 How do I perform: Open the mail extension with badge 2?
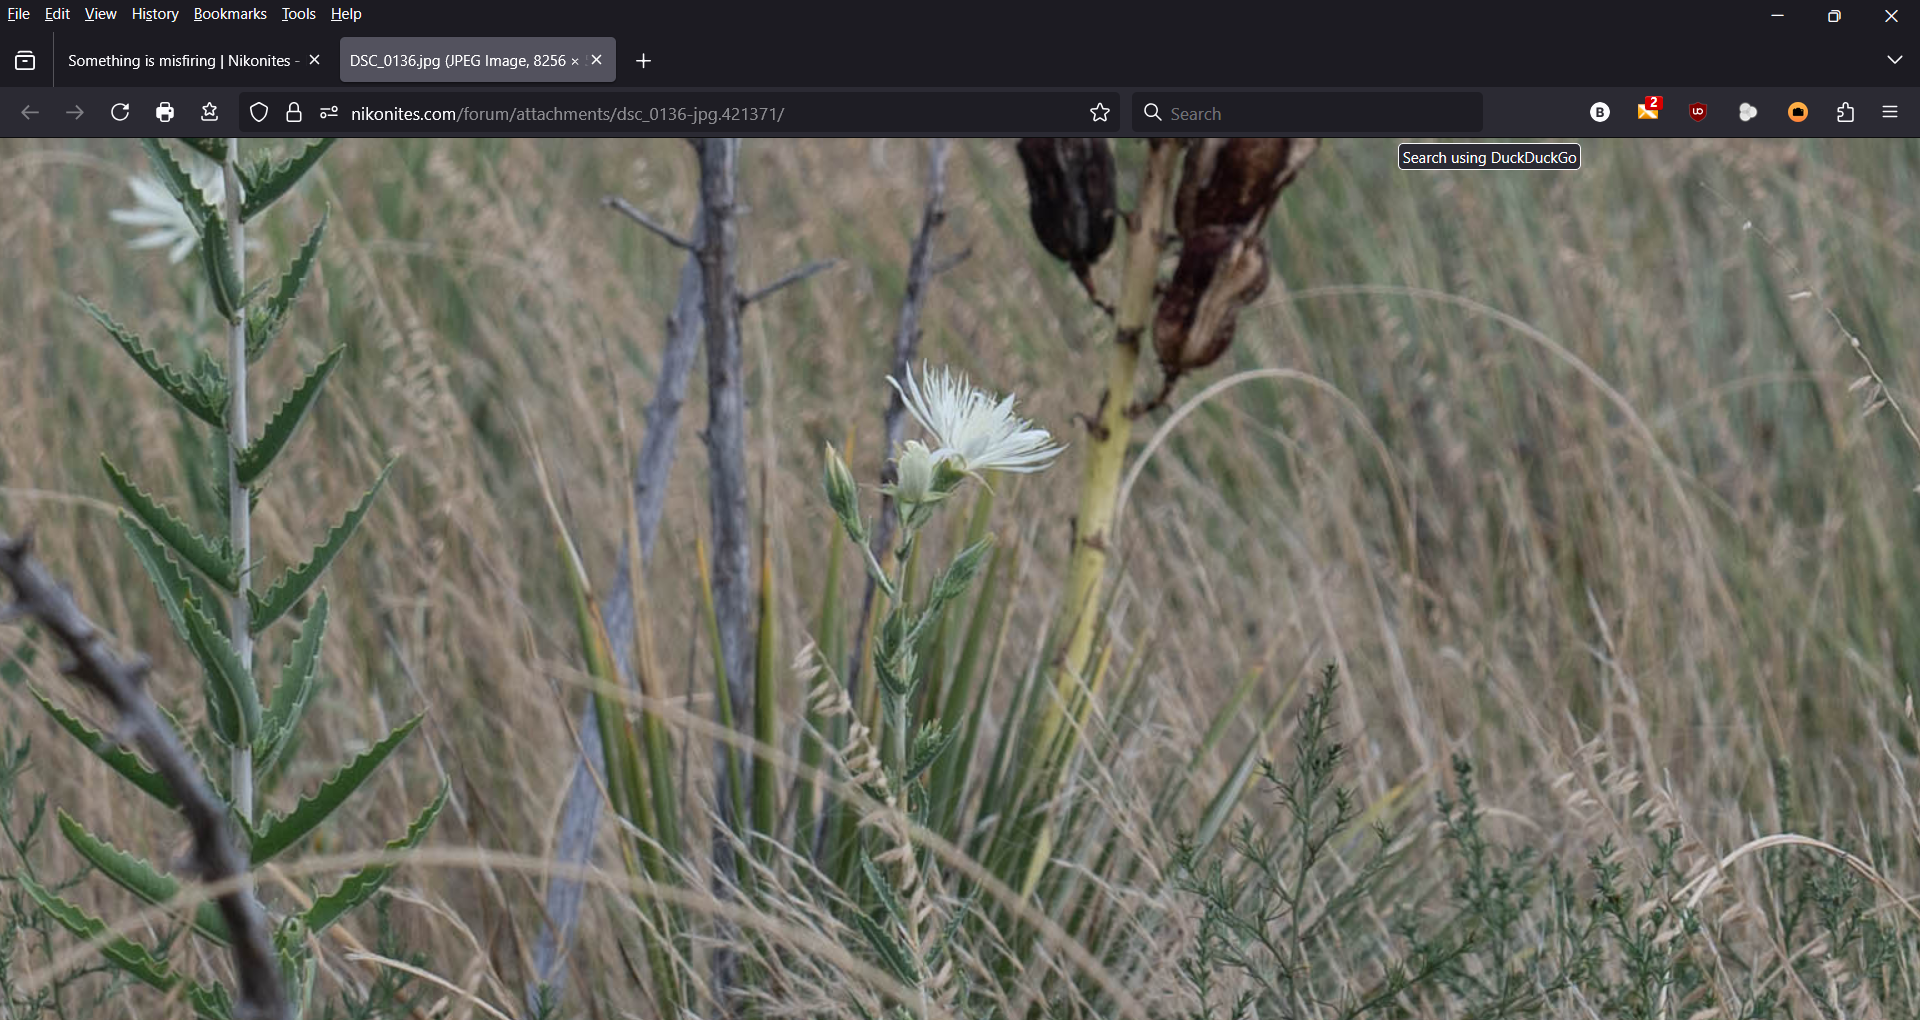click(1648, 112)
